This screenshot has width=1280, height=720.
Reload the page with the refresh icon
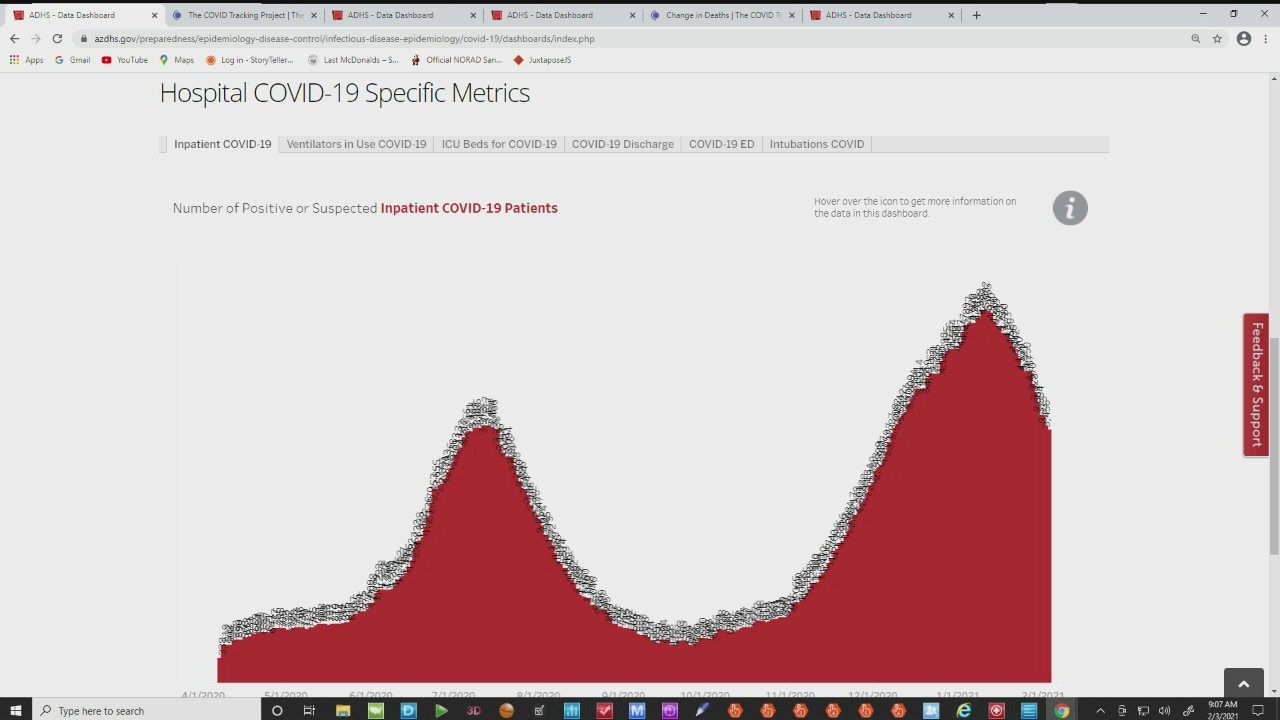[x=57, y=39]
